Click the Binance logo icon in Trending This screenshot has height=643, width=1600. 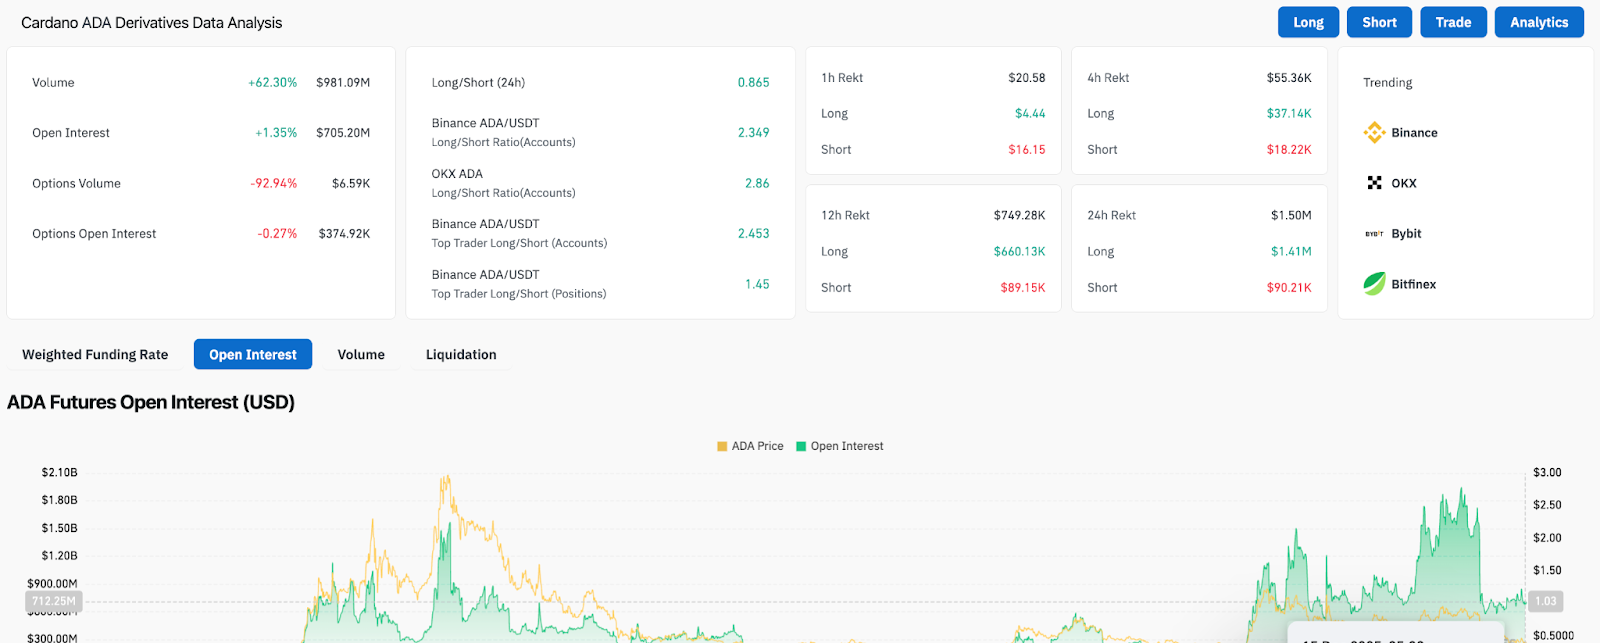point(1375,132)
